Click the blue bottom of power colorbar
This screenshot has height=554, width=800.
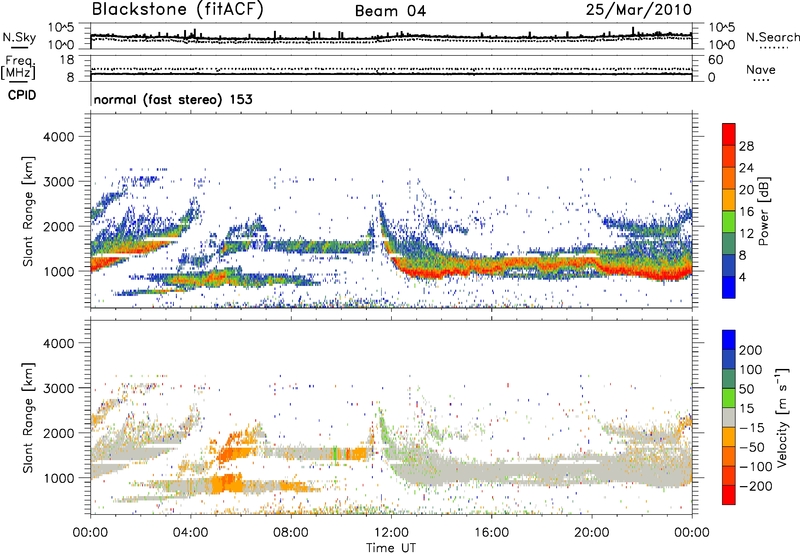coord(729,287)
